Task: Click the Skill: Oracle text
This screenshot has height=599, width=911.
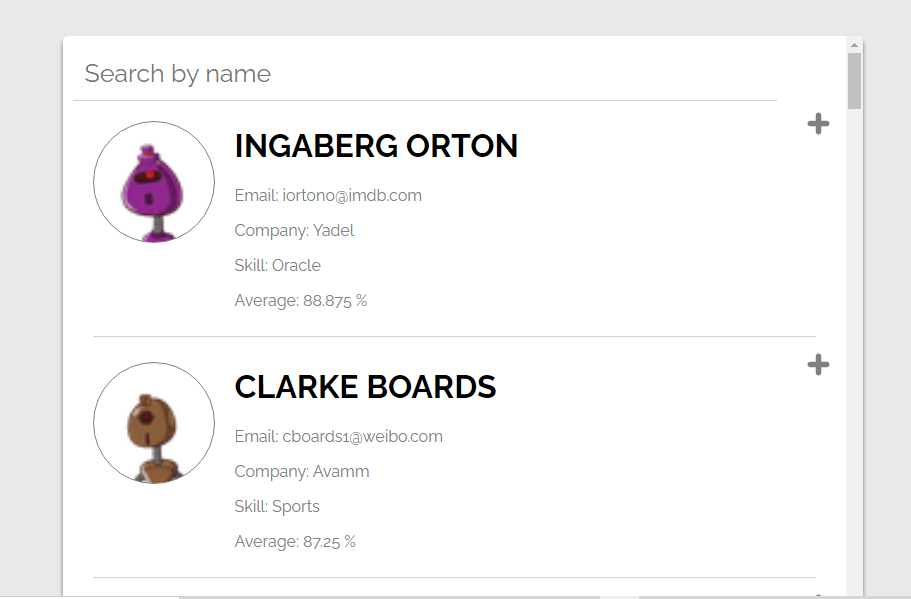Action: (277, 266)
